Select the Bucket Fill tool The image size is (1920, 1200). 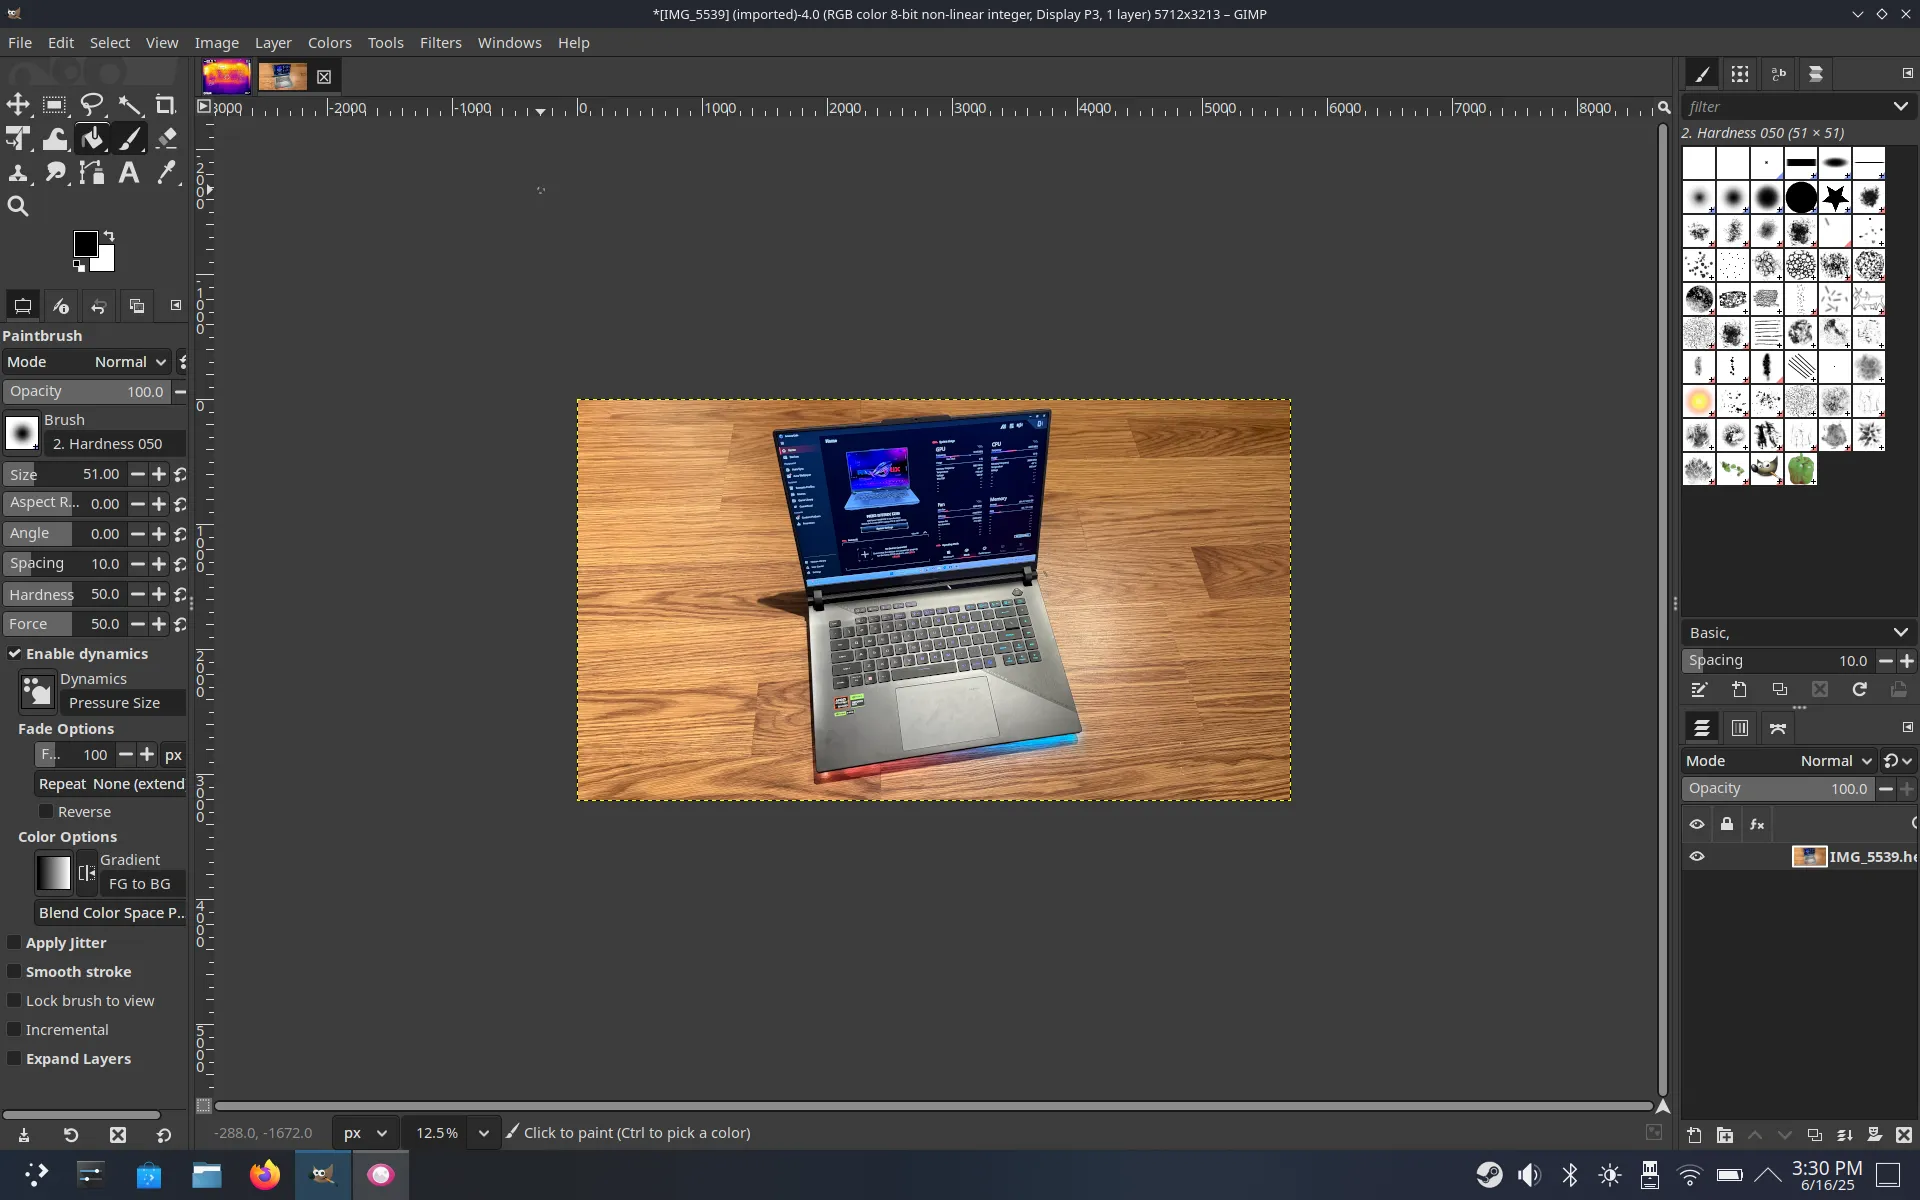(x=92, y=139)
